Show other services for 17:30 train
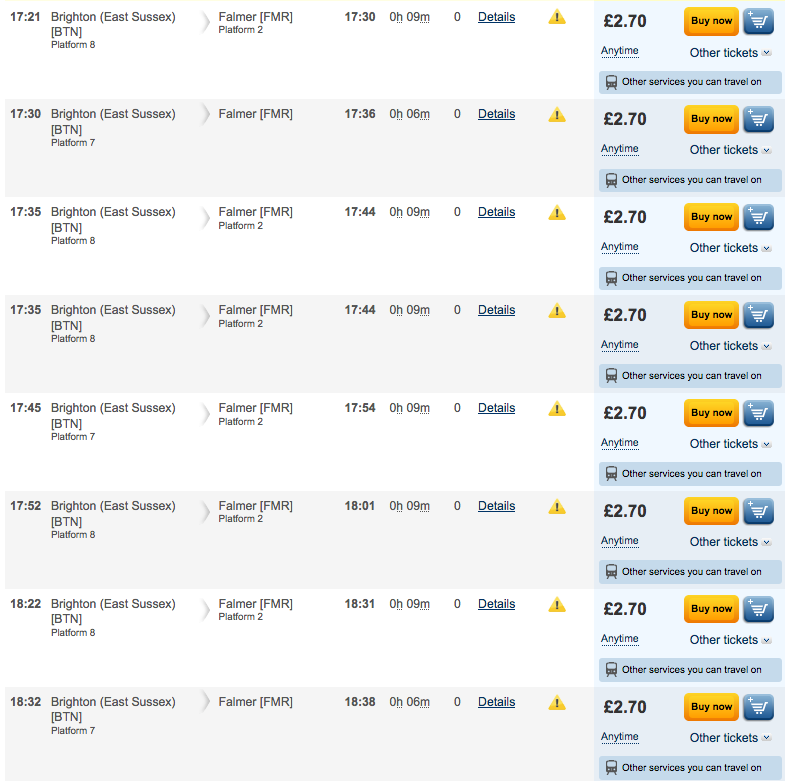Viewport: 785px width, 781px height. click(x=690, y=180)
